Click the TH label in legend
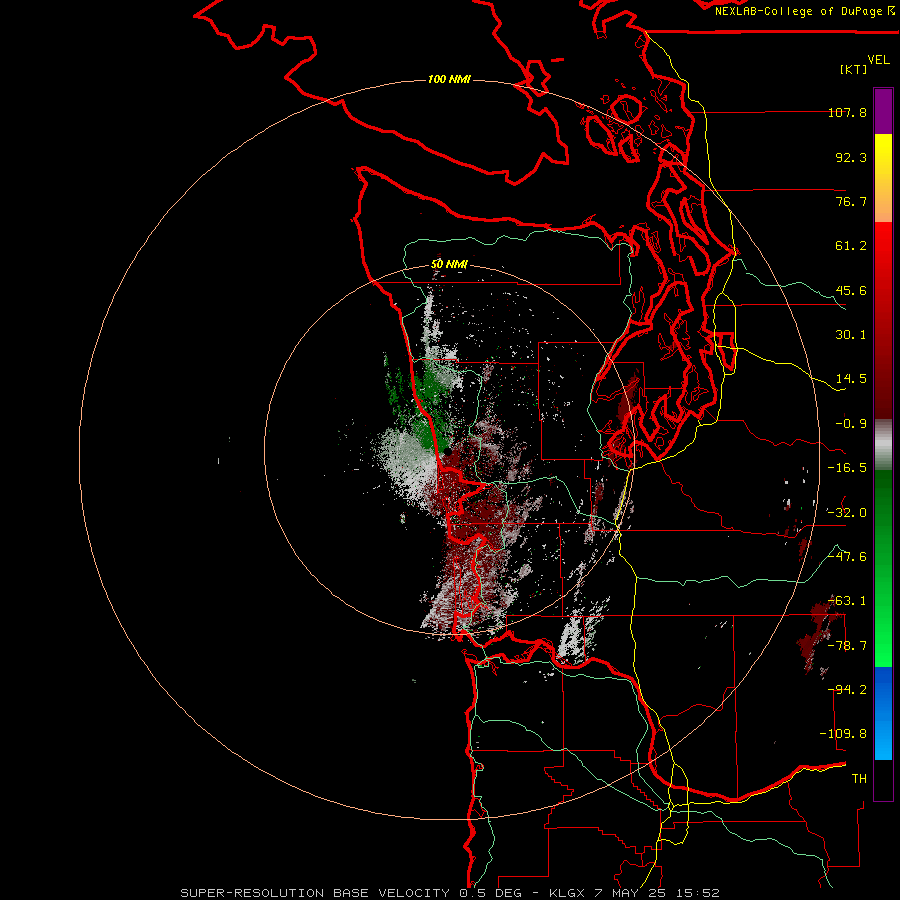Image resolution: width=900 pixels, height=900 pixels. [859, 779]
